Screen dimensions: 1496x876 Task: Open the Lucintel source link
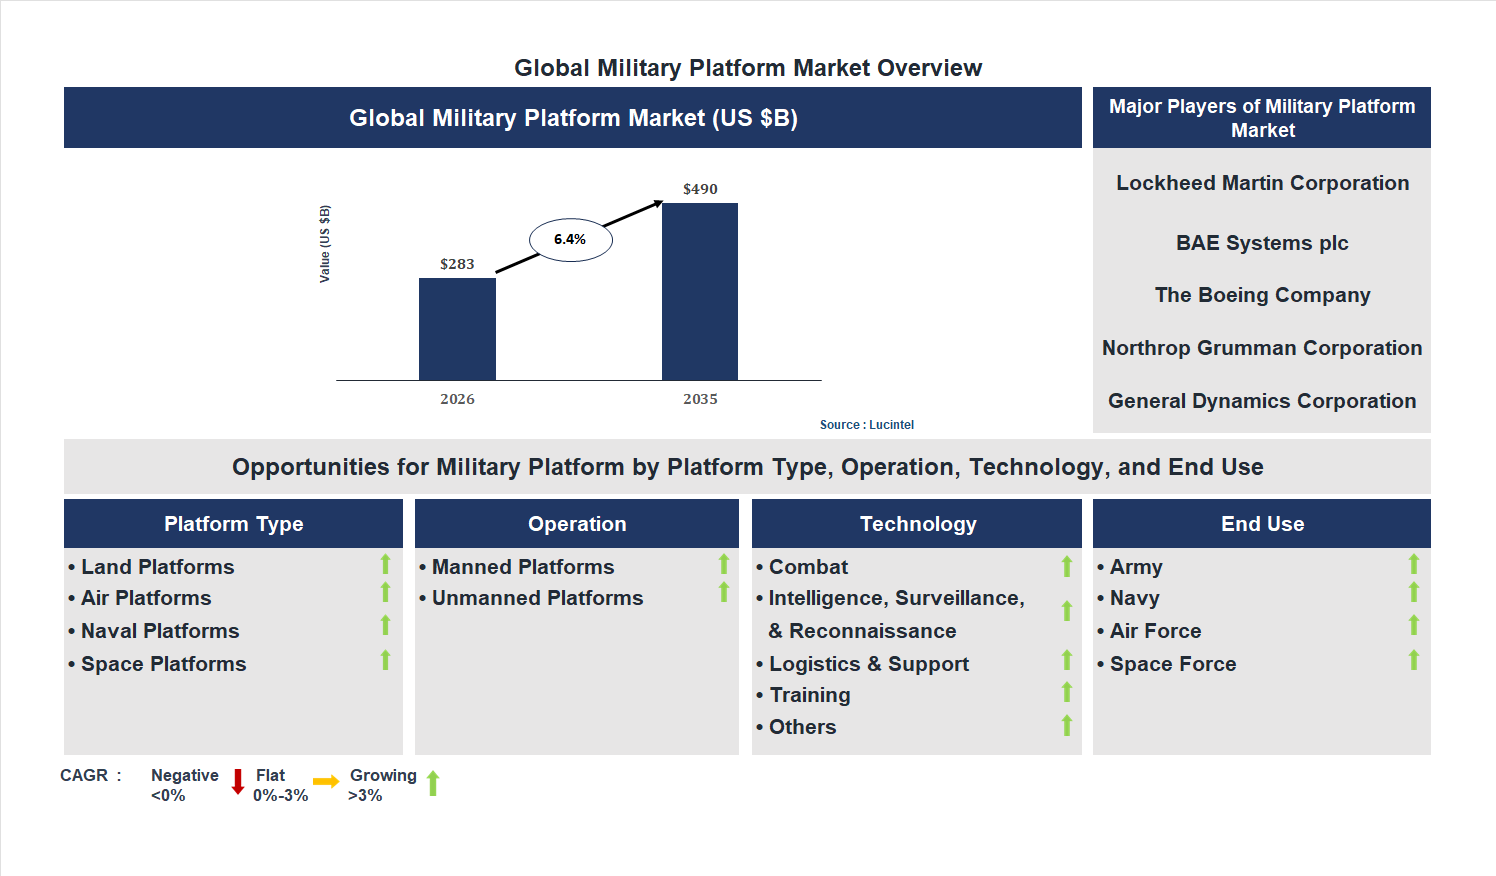click(x=865, y=424)
